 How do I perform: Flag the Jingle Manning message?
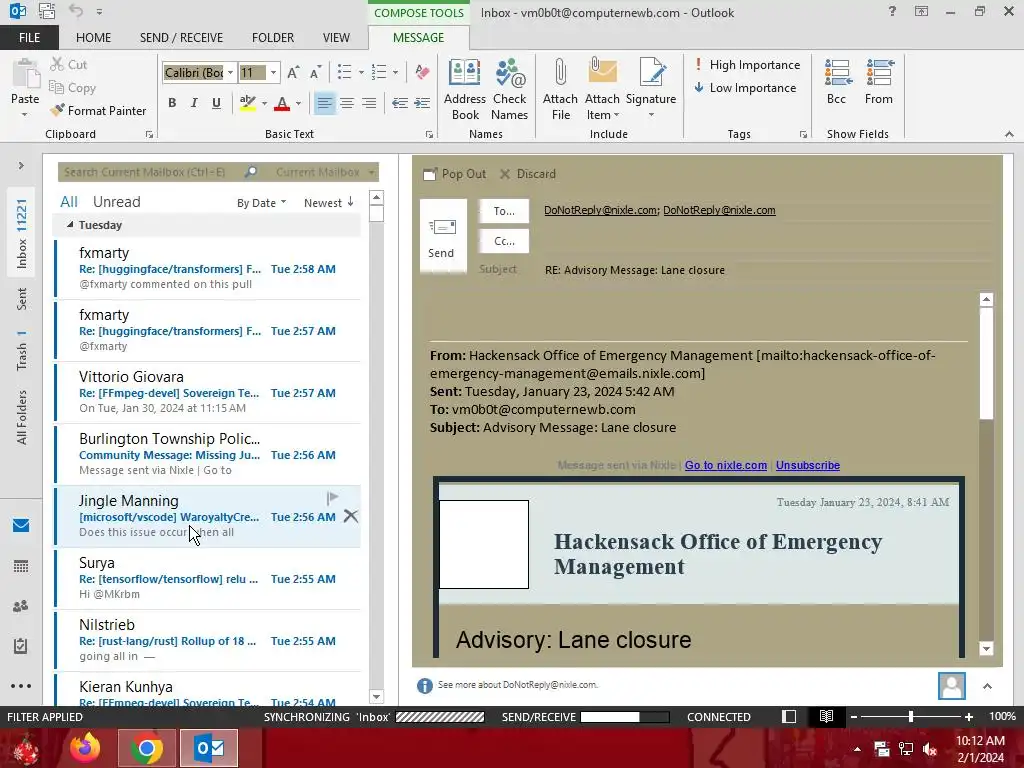click(332, 498)
